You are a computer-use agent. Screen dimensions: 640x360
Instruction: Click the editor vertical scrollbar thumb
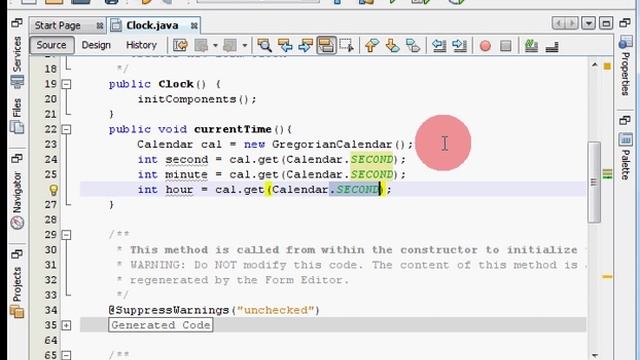tap(594, 182)
